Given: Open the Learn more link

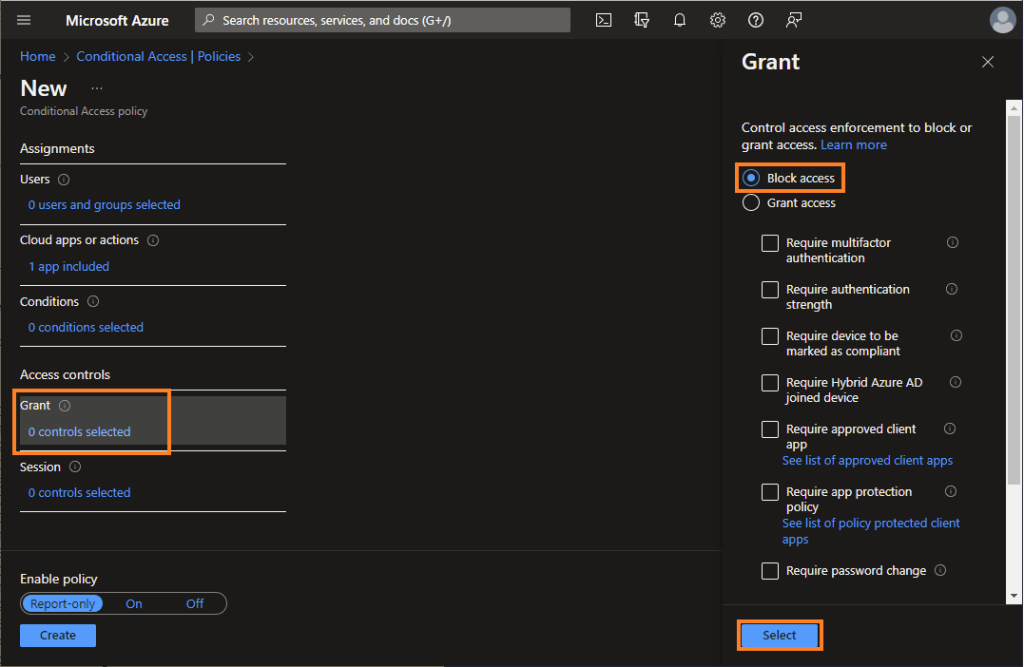Looking at the screenshot, I should [x=854, y=145].
